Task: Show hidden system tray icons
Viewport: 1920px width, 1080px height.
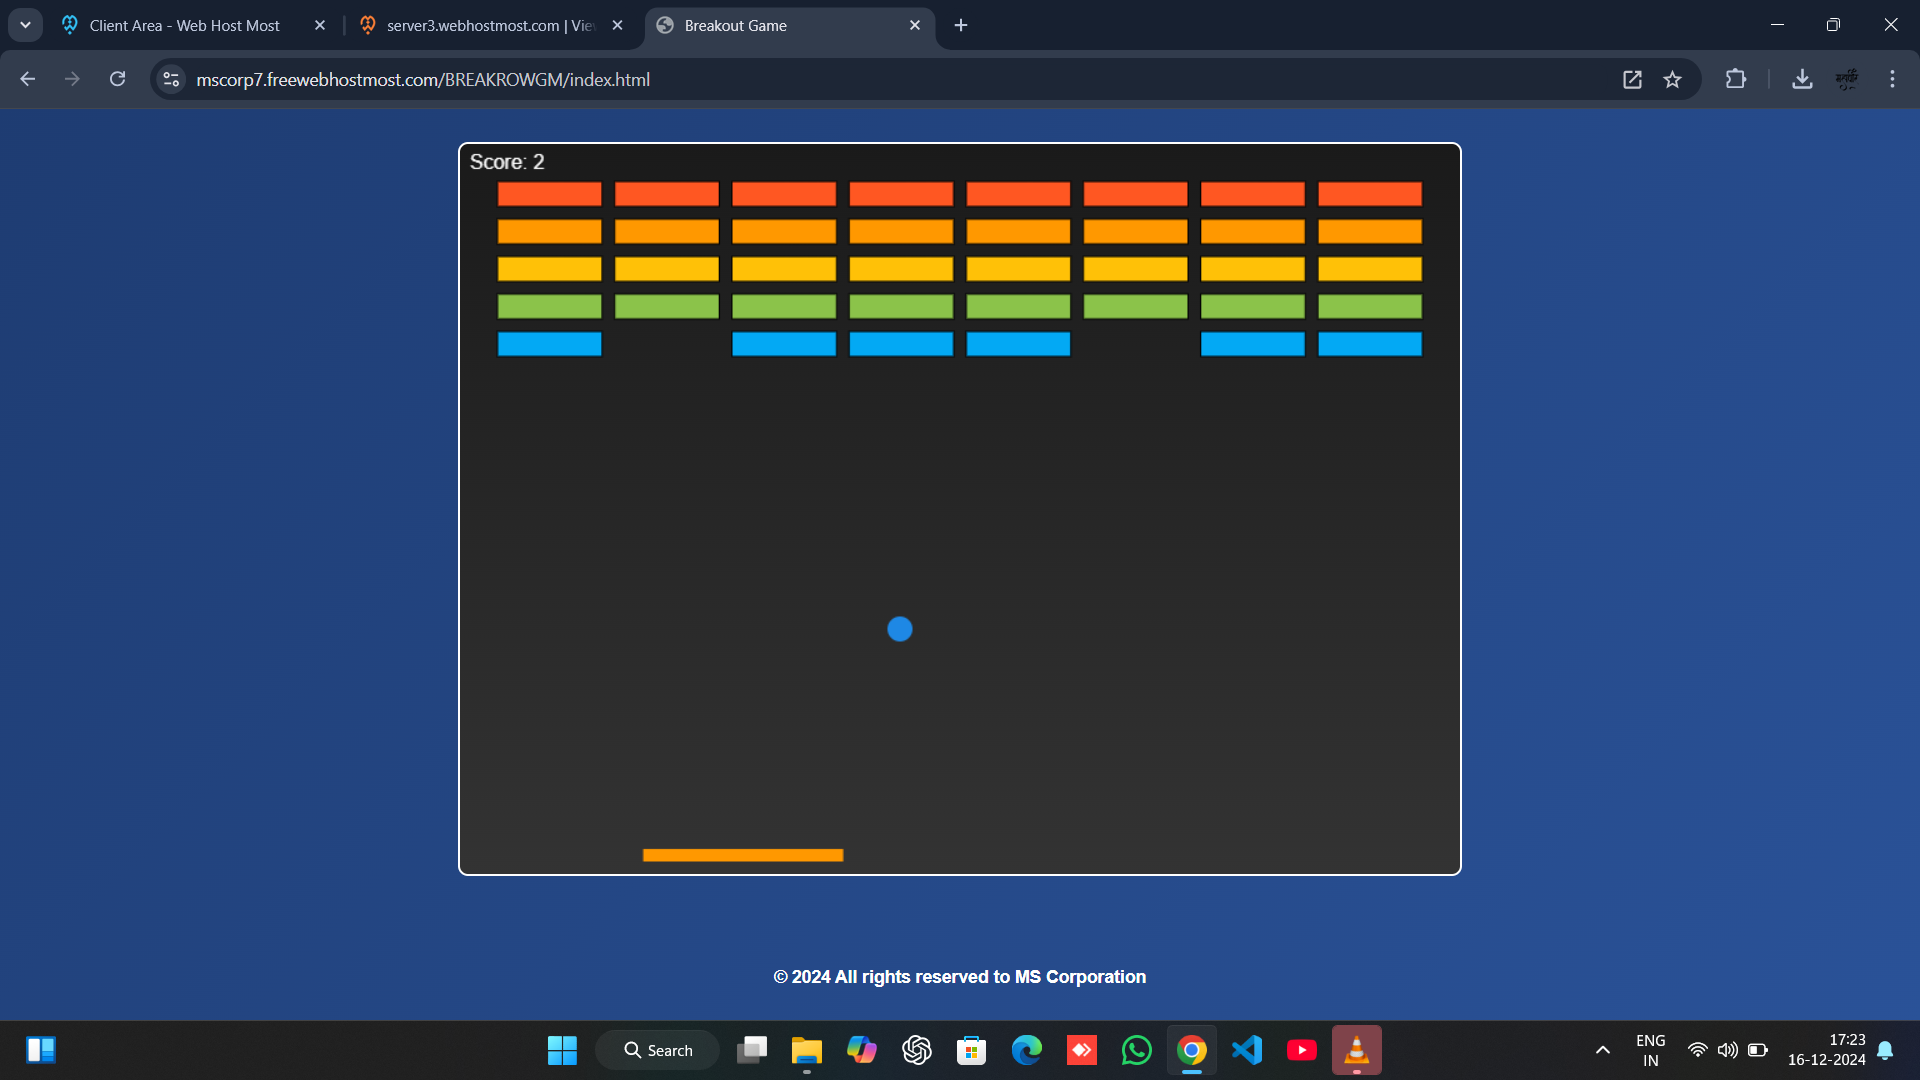Action: 1603,1050
